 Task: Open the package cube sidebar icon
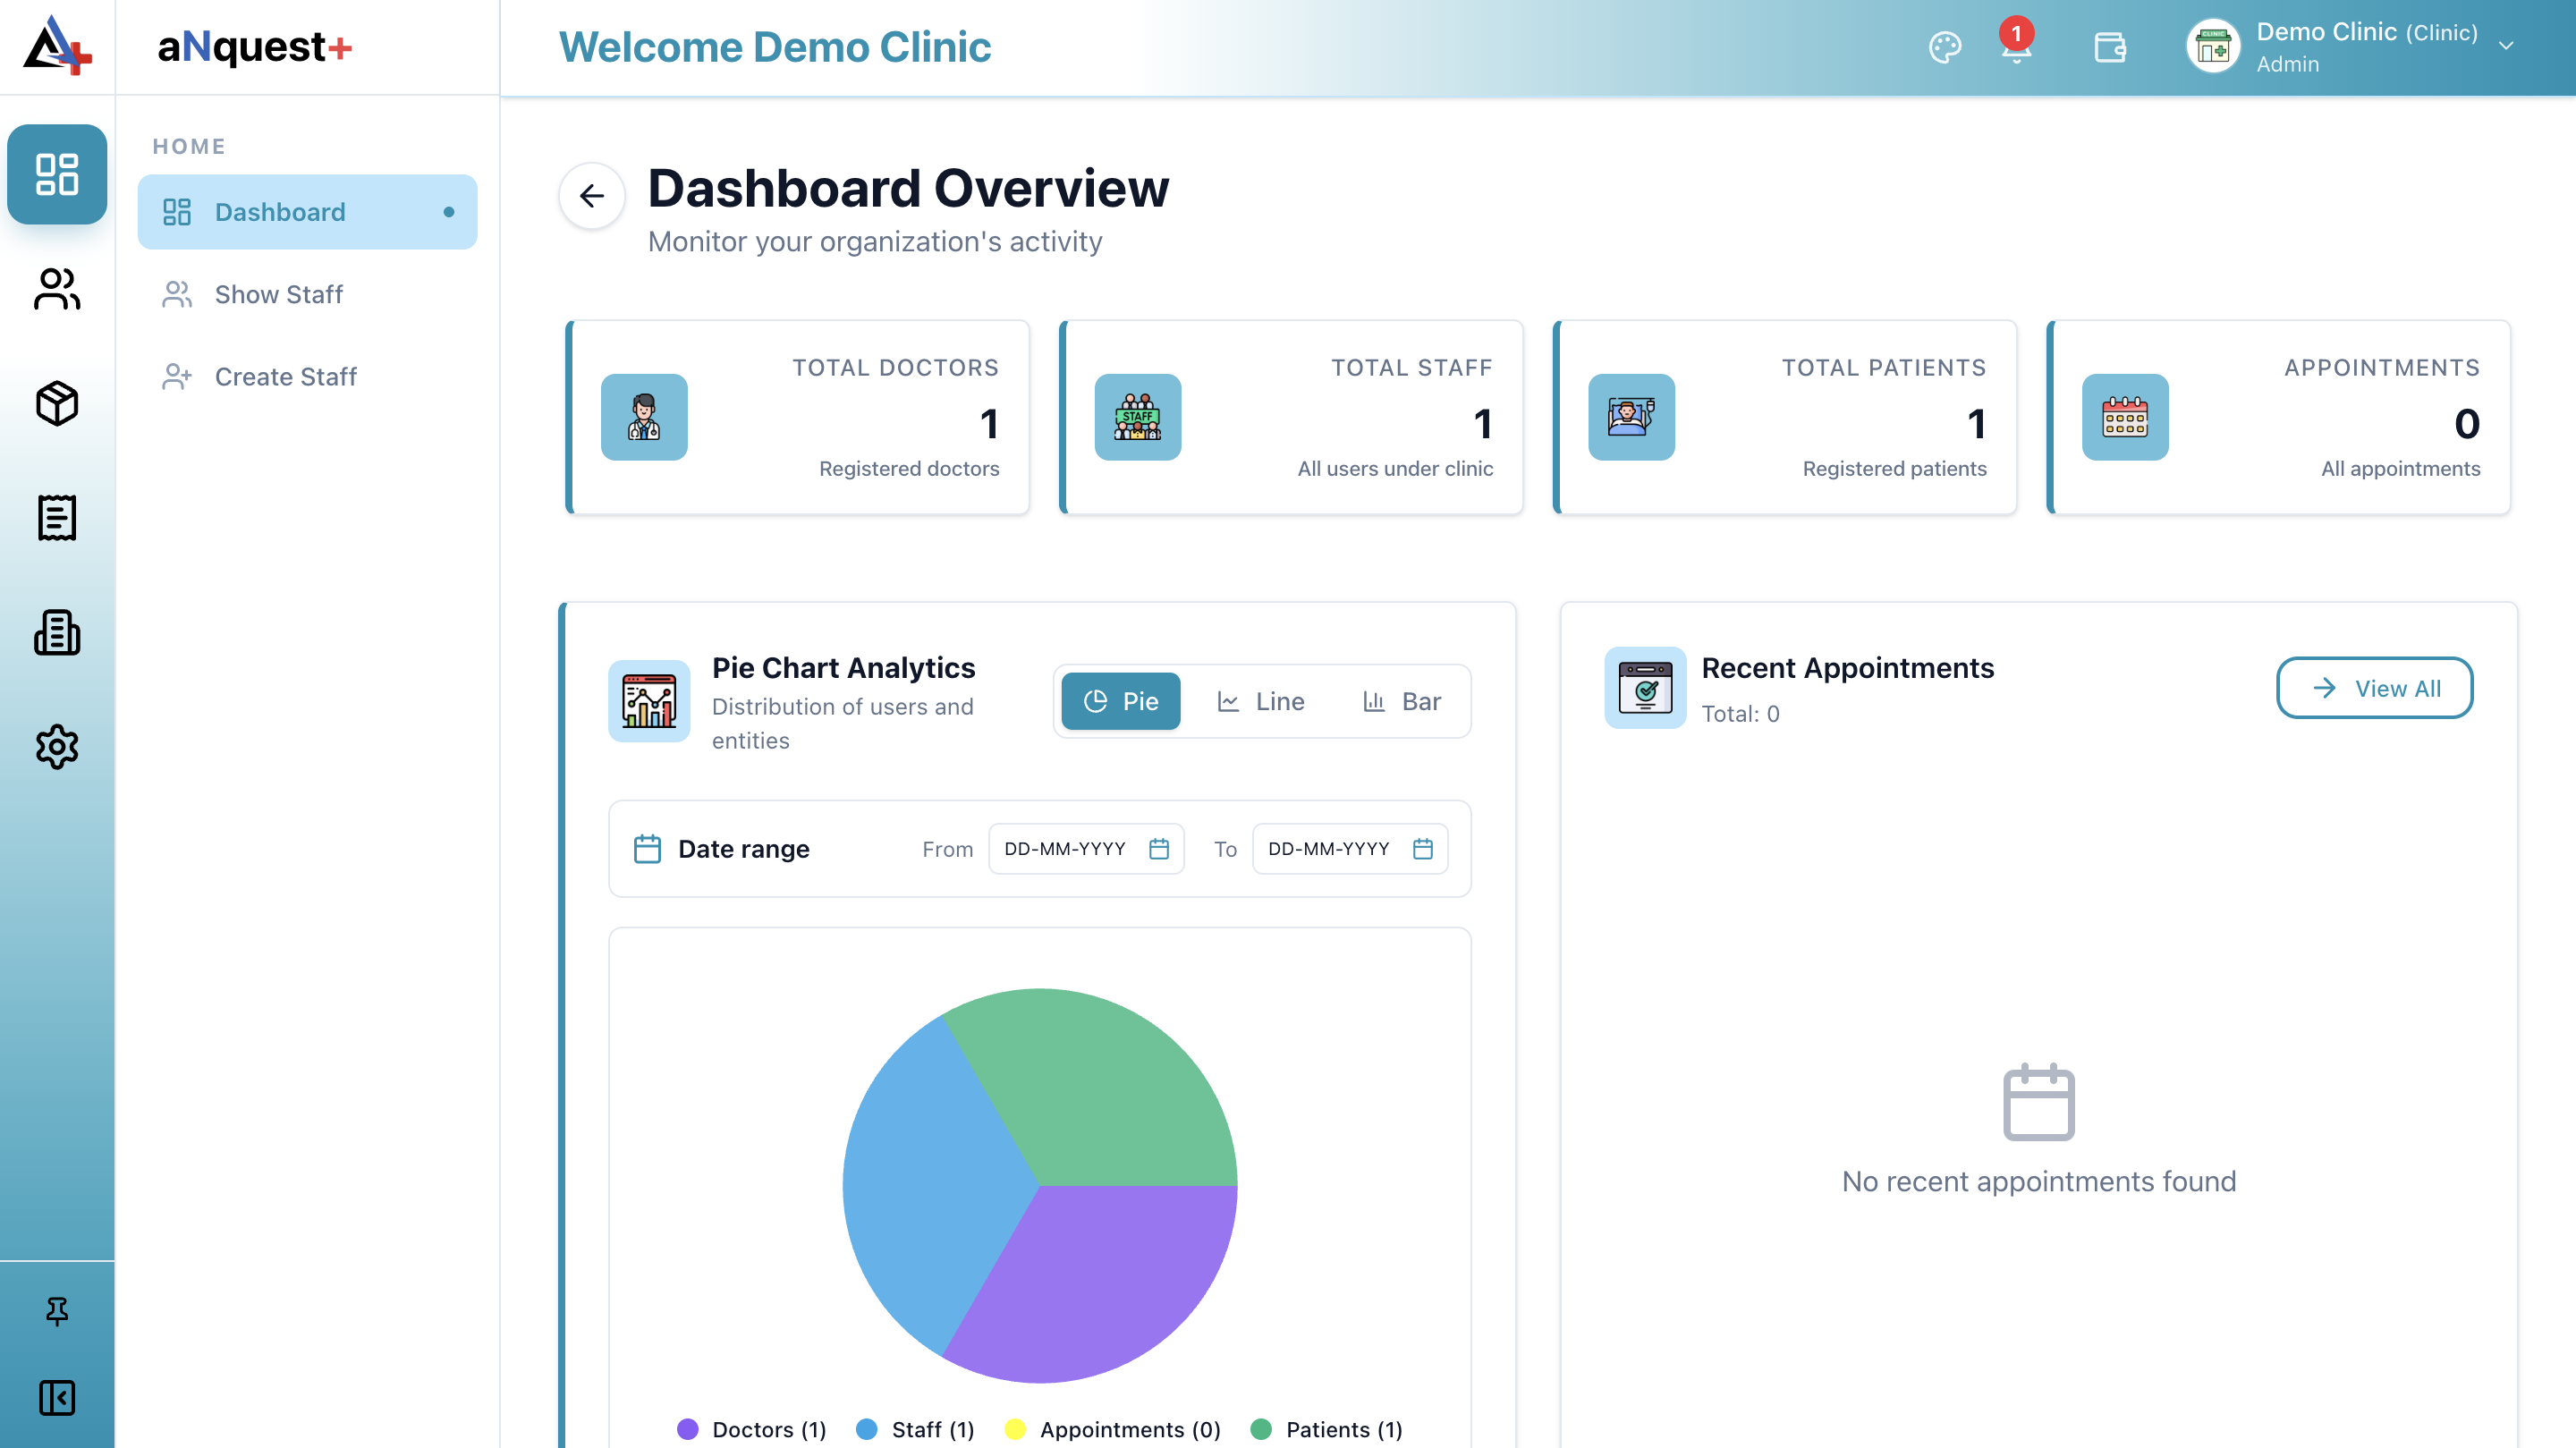coord(57,403)
